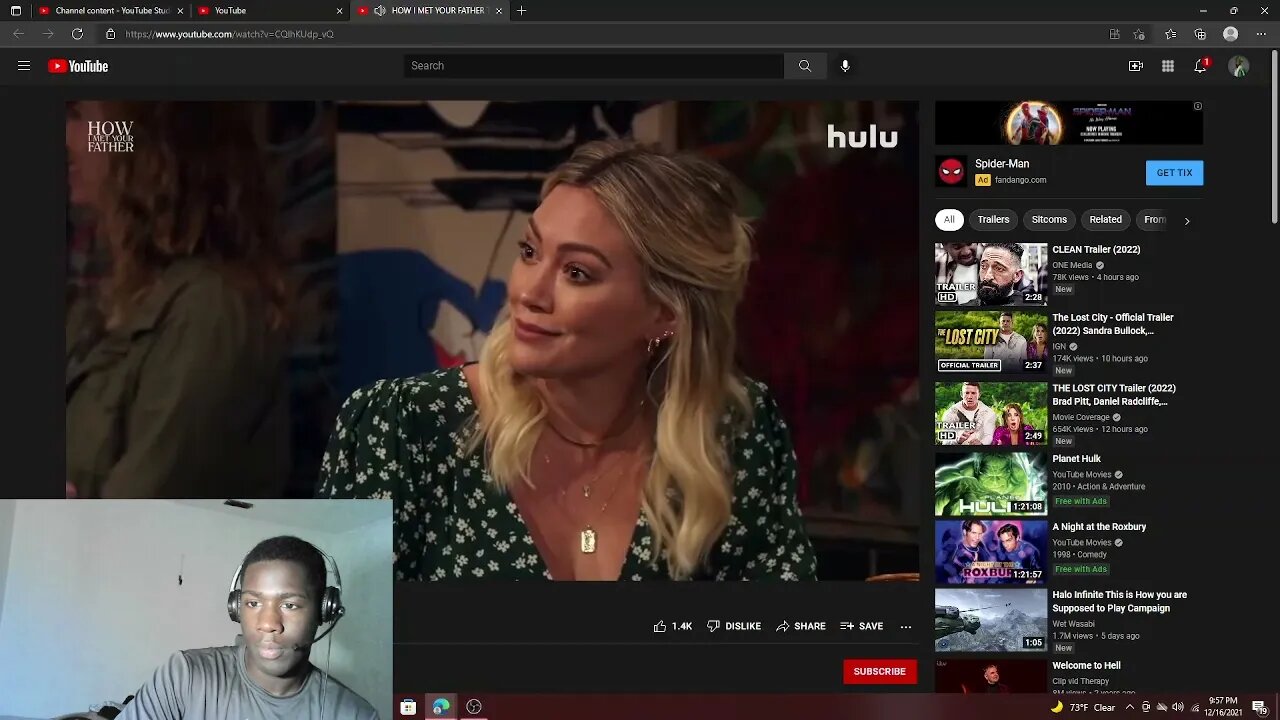Select the Related filter chip

coord(1106,220)
